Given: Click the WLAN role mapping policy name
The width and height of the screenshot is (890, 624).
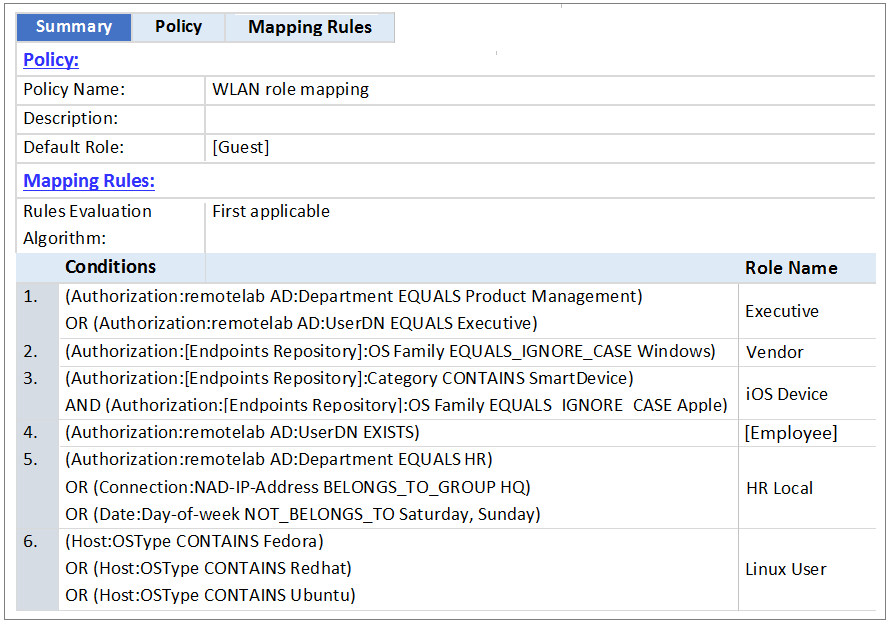Looking at the screenshot, I should point(290,89).
